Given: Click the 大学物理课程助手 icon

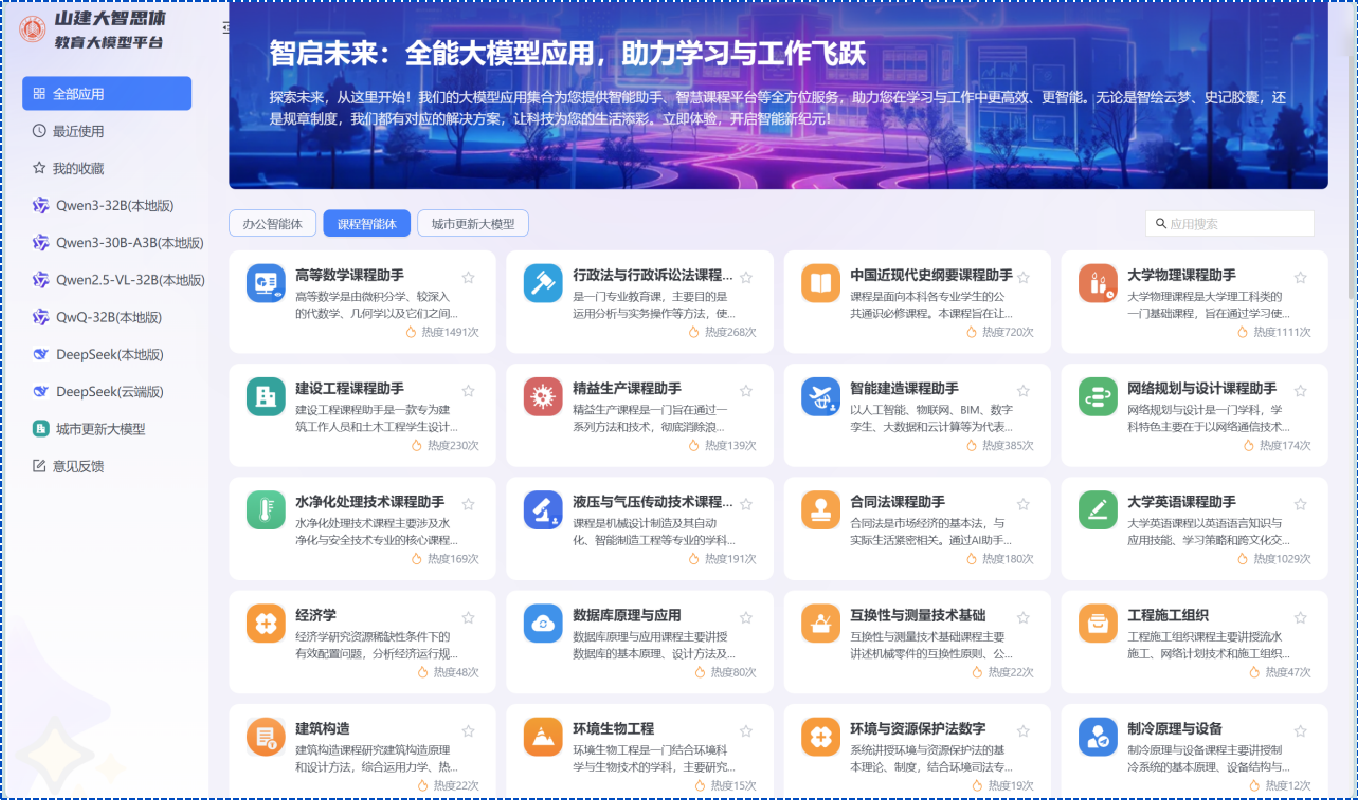Looking at the screenshot, I should click(x=1098, y=284).
